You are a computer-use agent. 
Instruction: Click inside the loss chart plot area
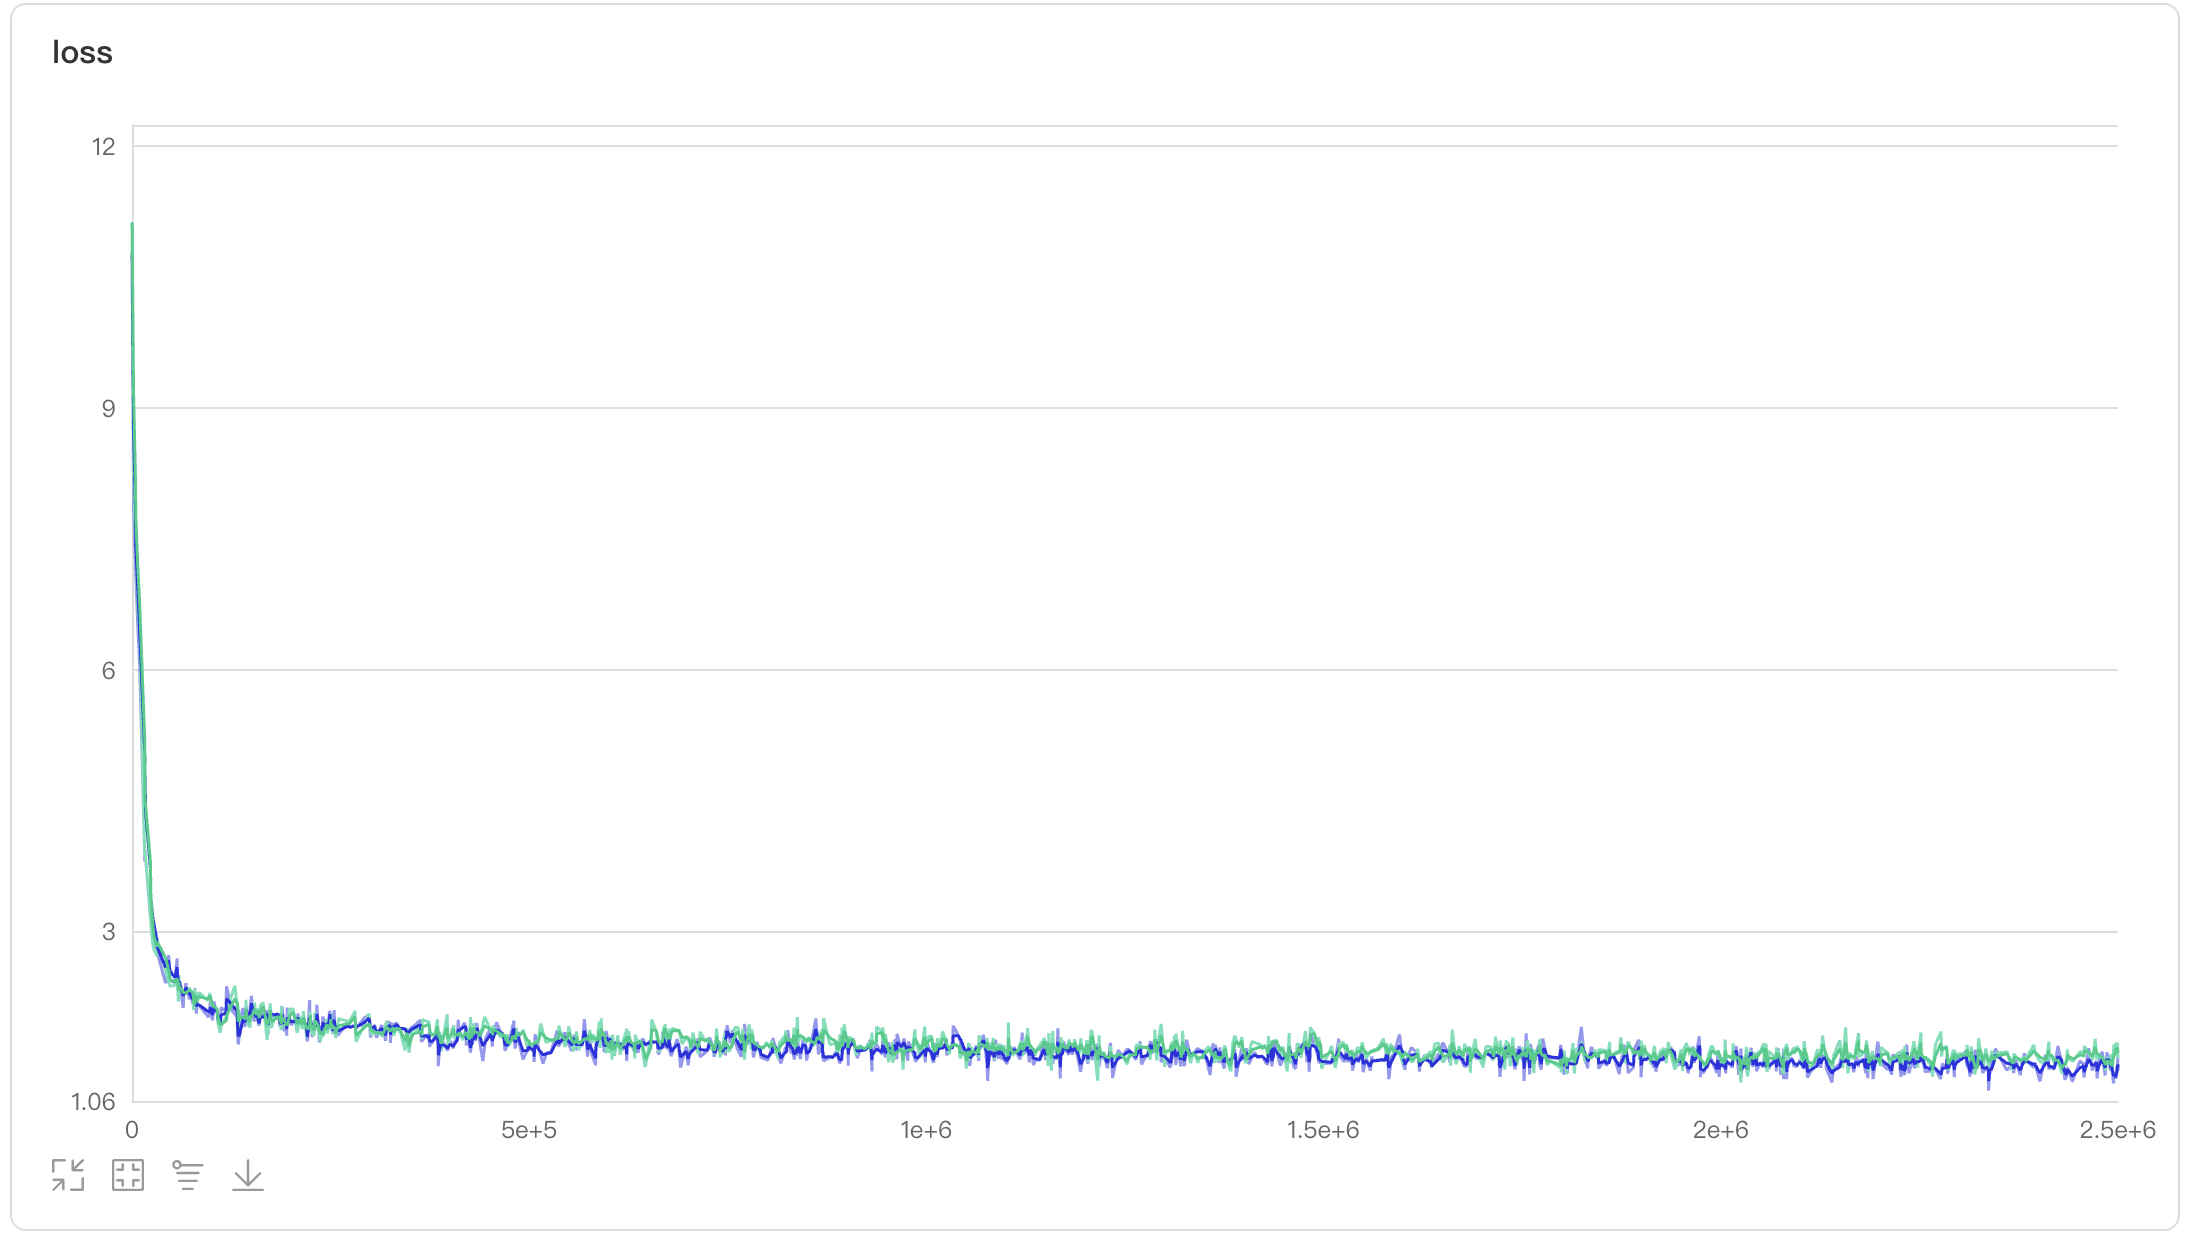(x=1100, y=600)
